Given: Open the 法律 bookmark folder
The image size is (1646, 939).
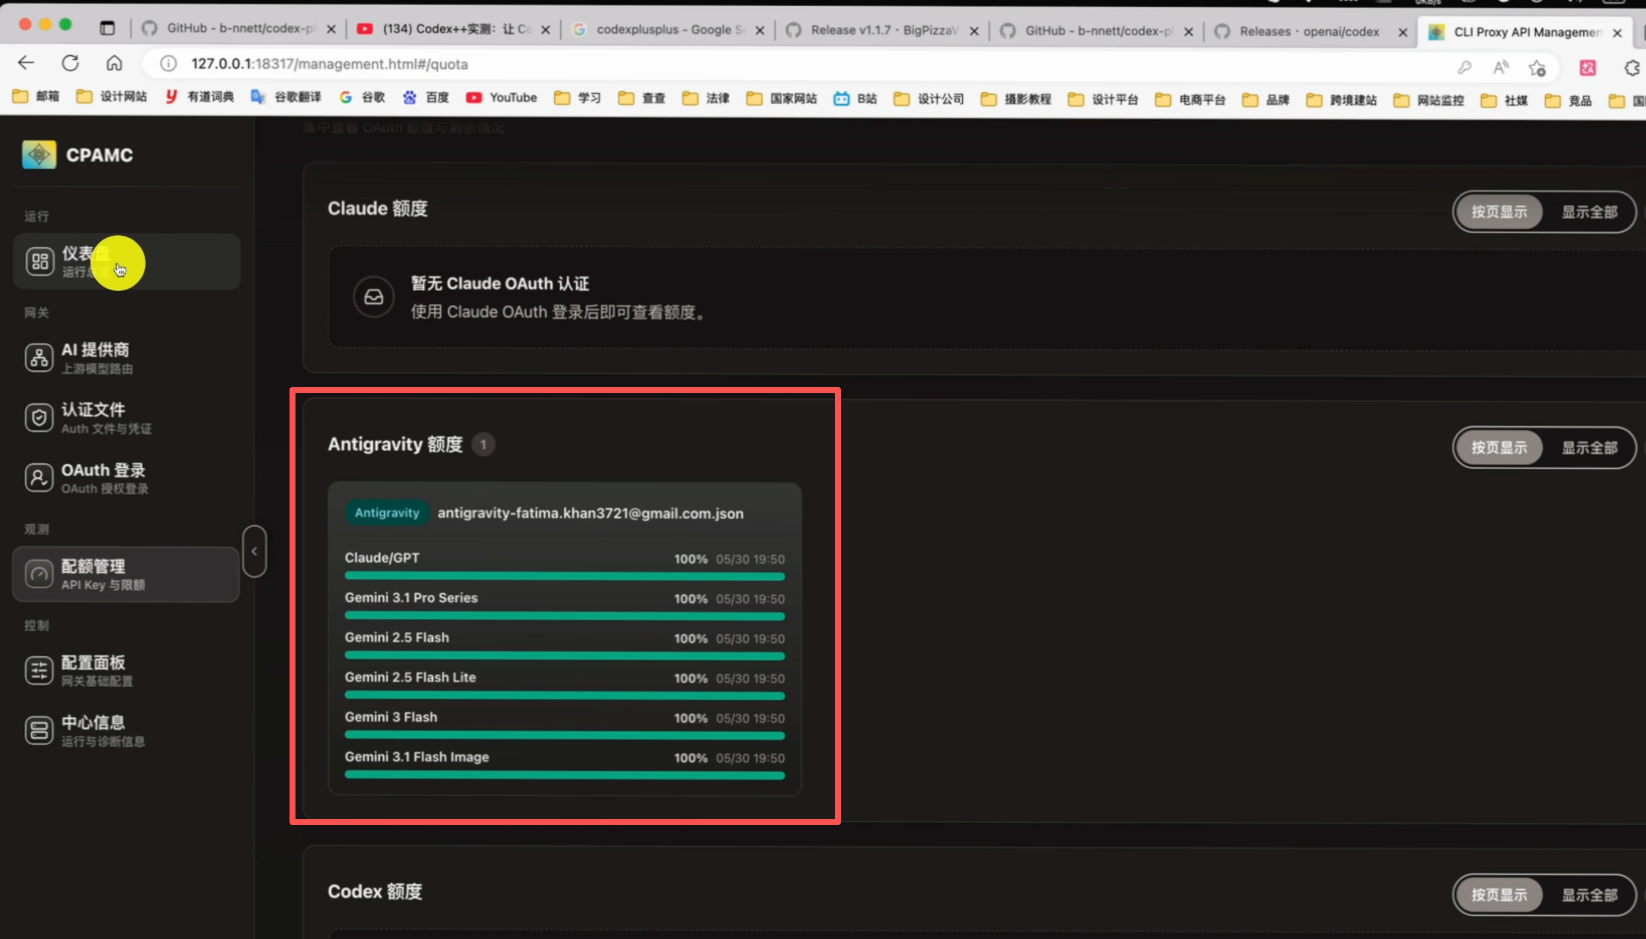Looking at the screenshot, I should point(706,98).
